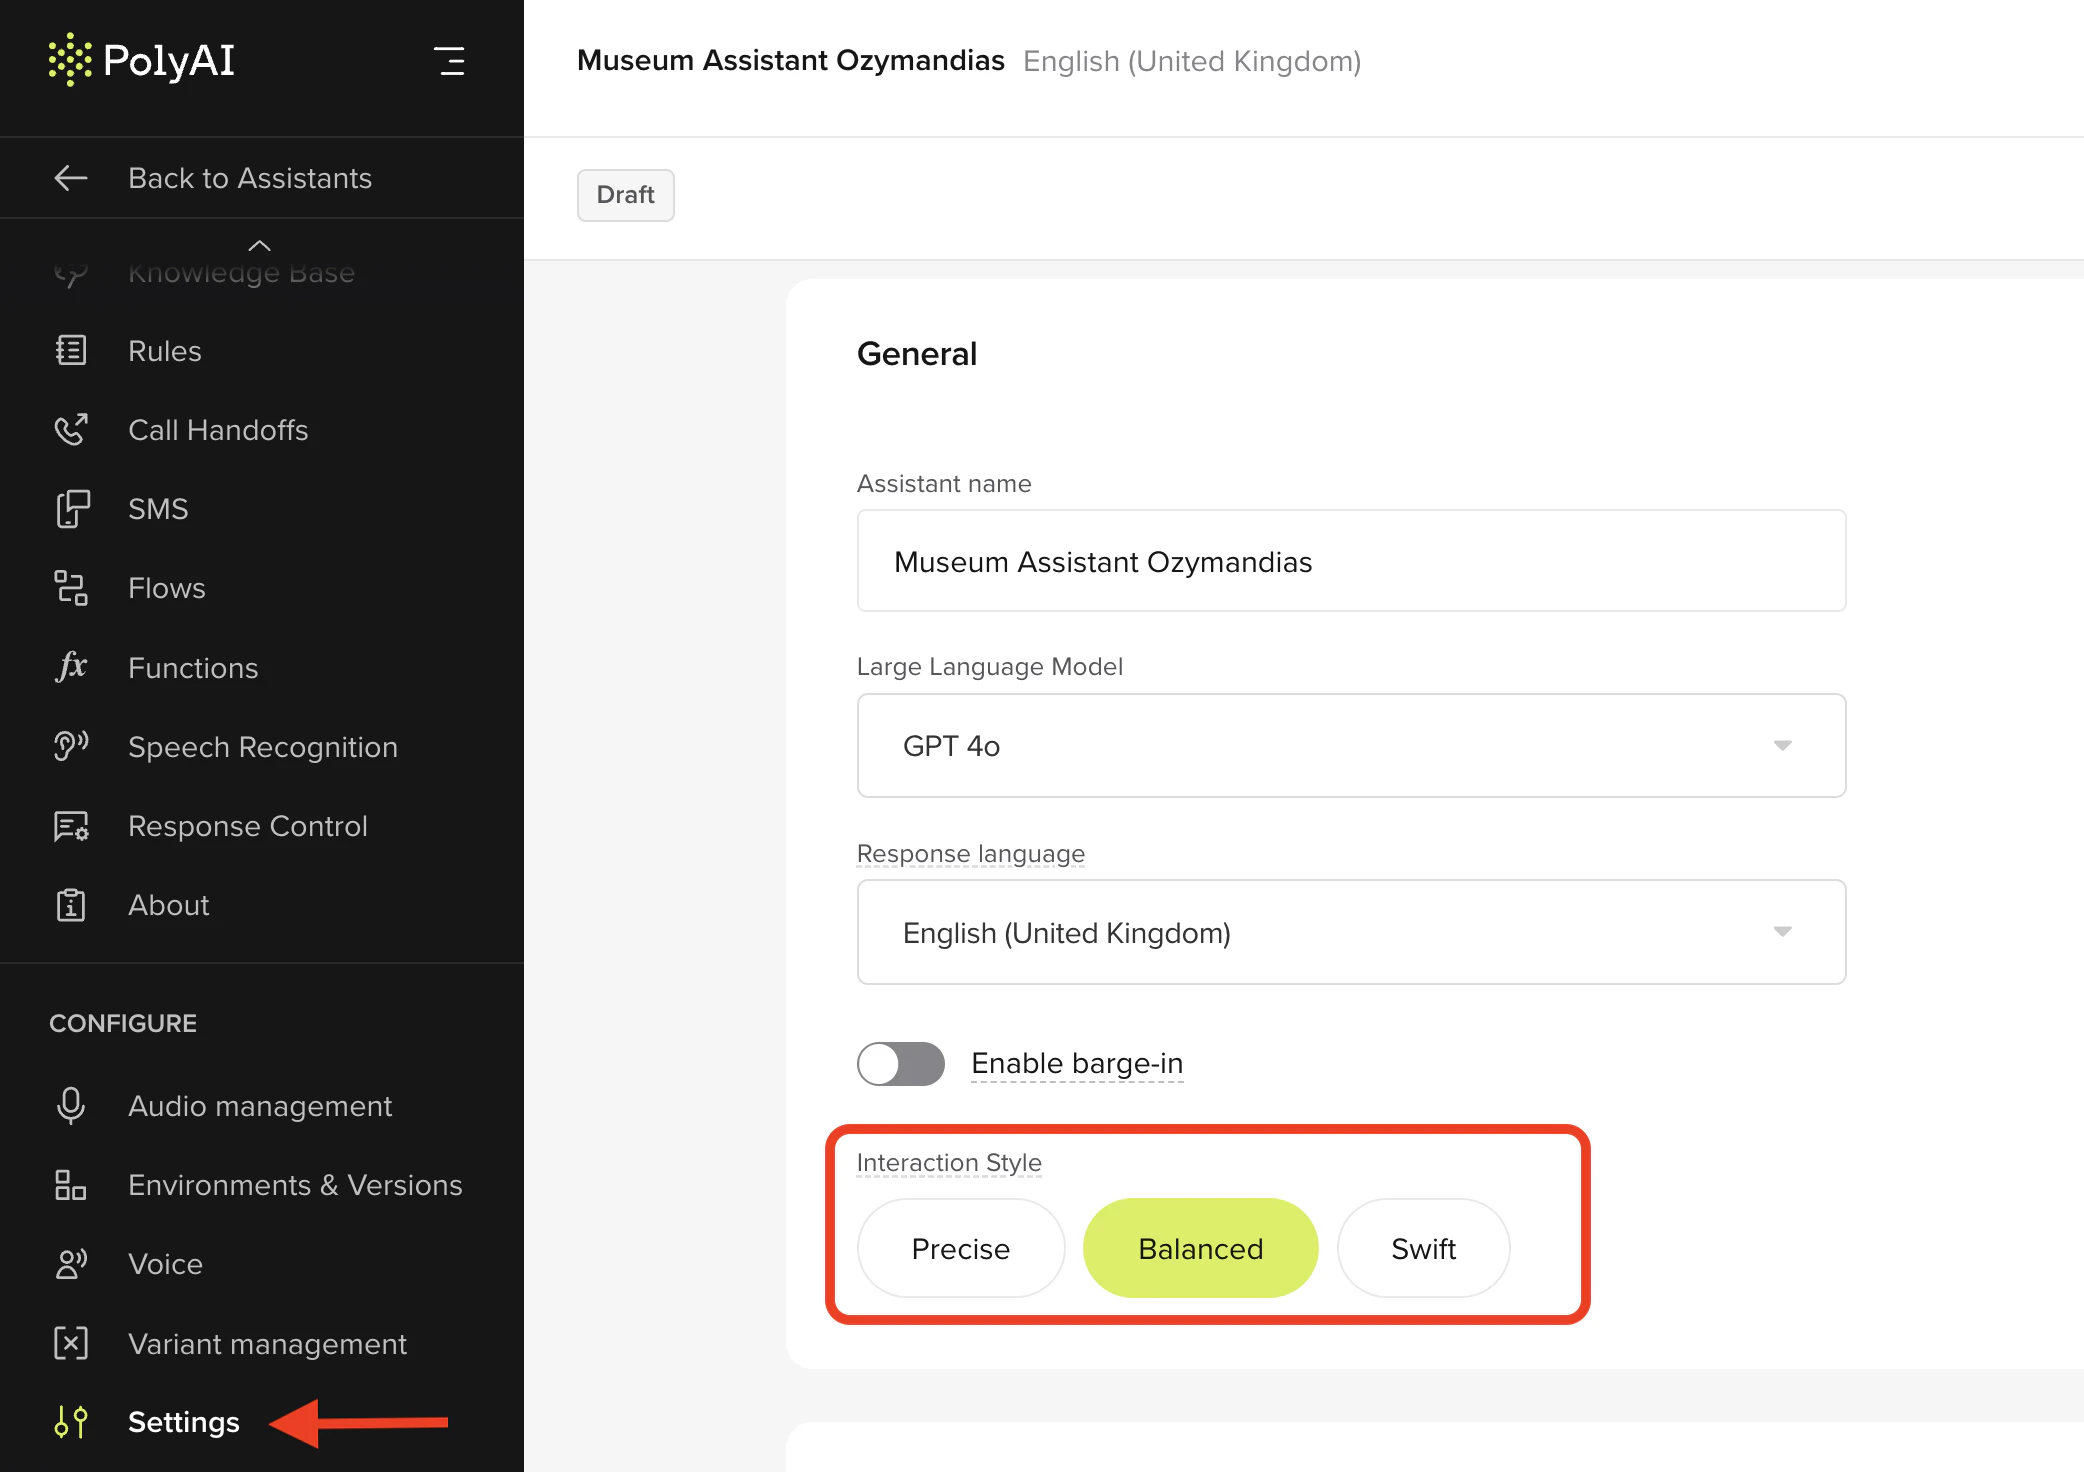Click the back arrow icon

tap(71, 178)
